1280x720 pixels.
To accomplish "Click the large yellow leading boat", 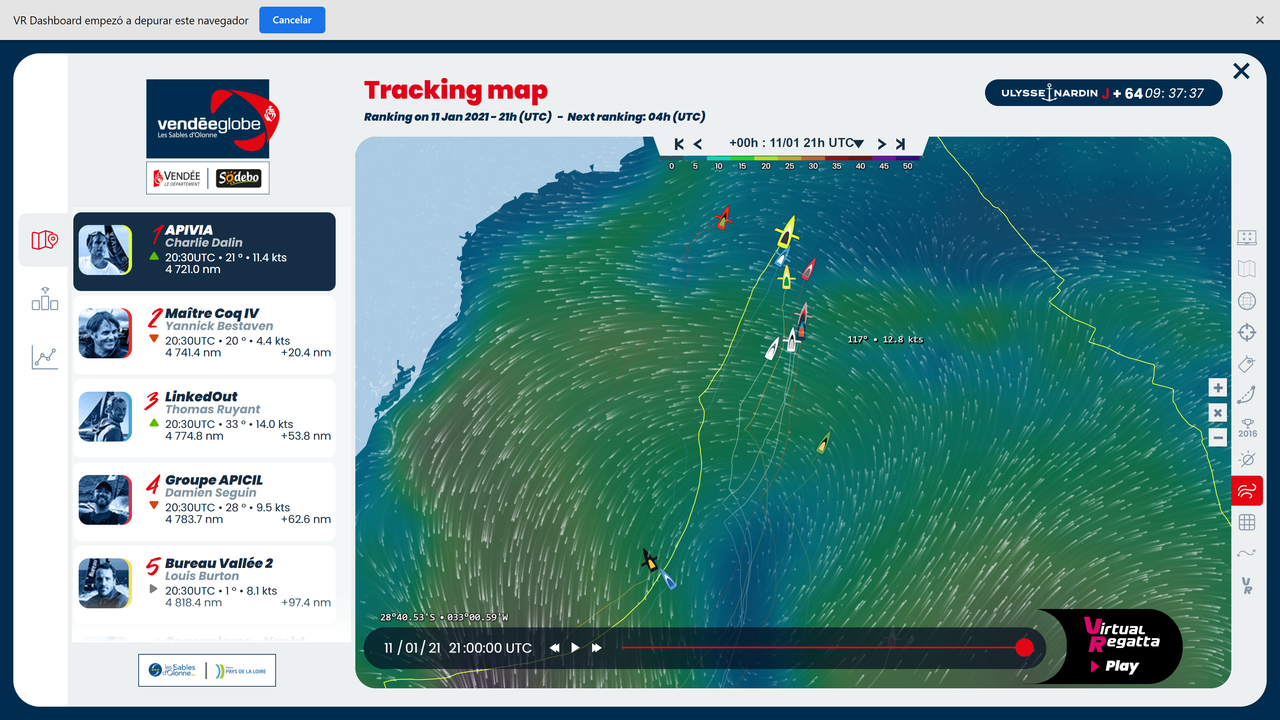I will [788, 234].
